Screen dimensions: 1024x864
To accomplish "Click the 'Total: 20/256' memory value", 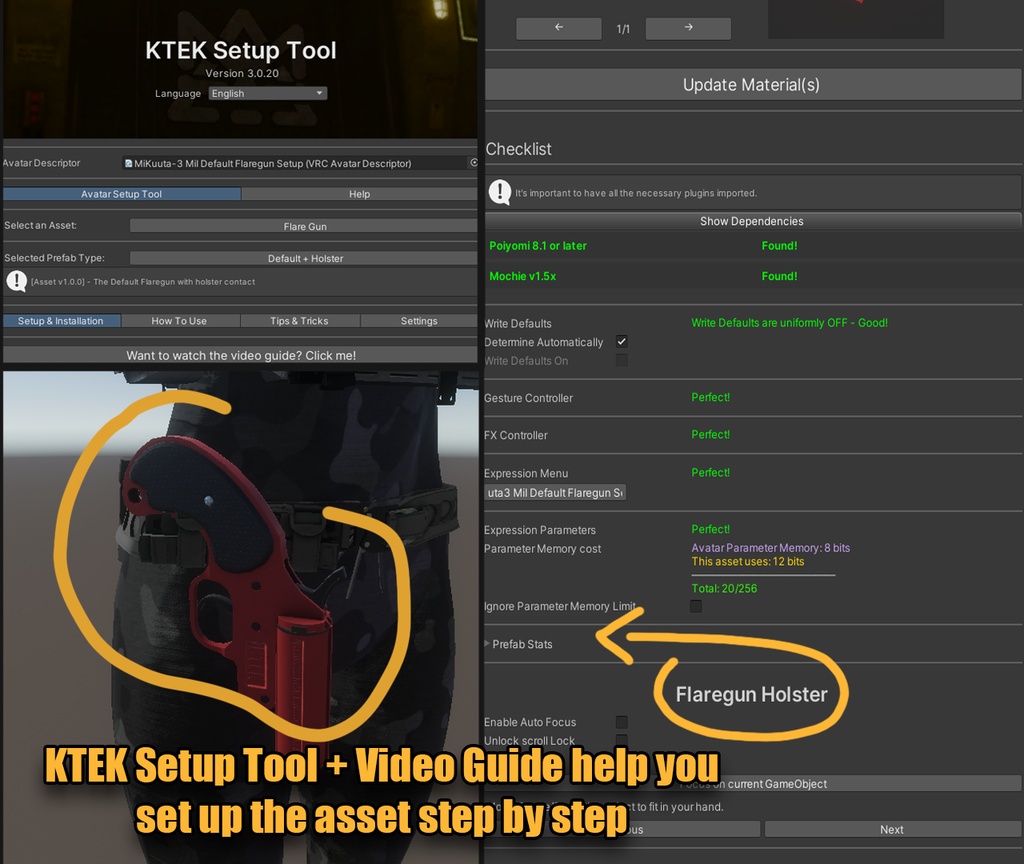I will point(724,588).
